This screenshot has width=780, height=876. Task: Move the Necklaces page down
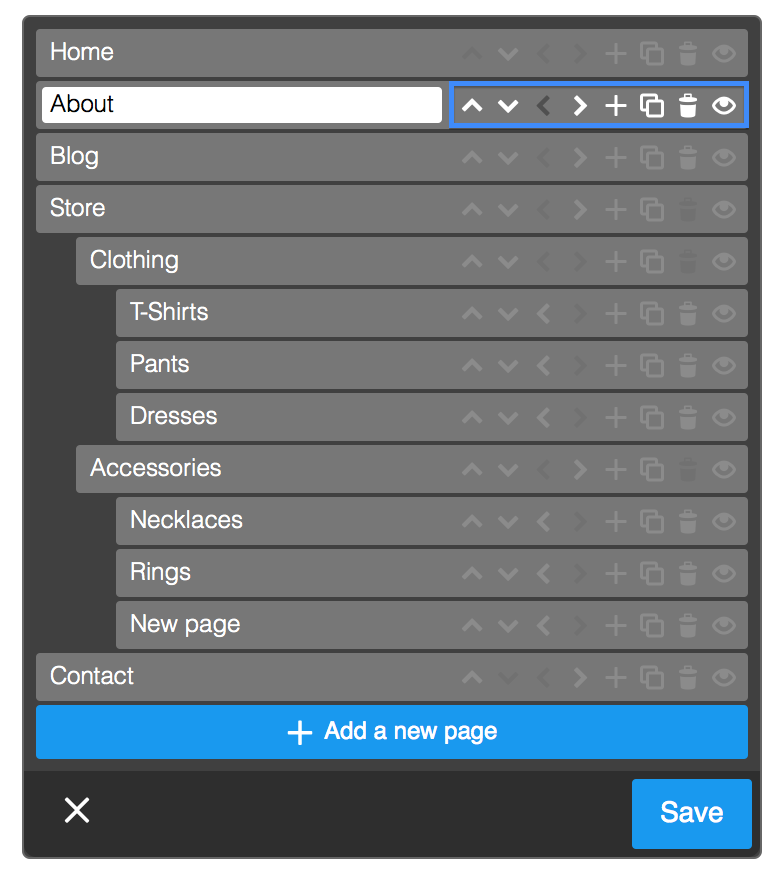508,522
